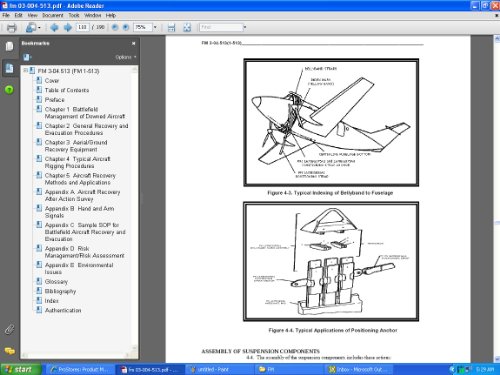The height and width of the screenshot is (375, 500).
Task: Open the Tools menu
Action: (x=74, y=15)
